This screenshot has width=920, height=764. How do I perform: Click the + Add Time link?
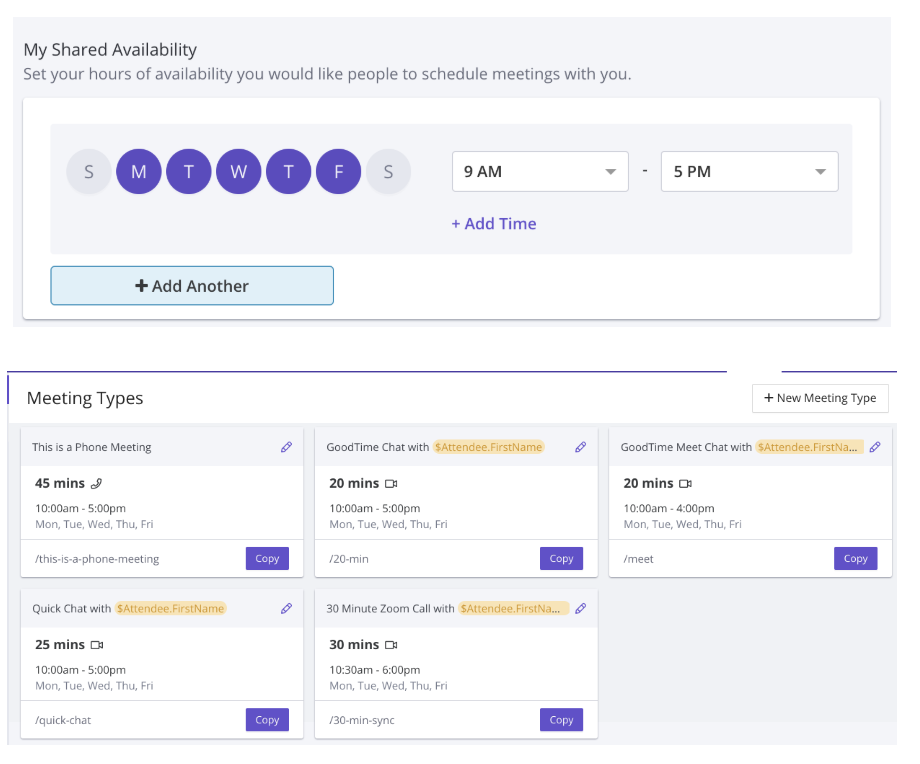point(493,224)
